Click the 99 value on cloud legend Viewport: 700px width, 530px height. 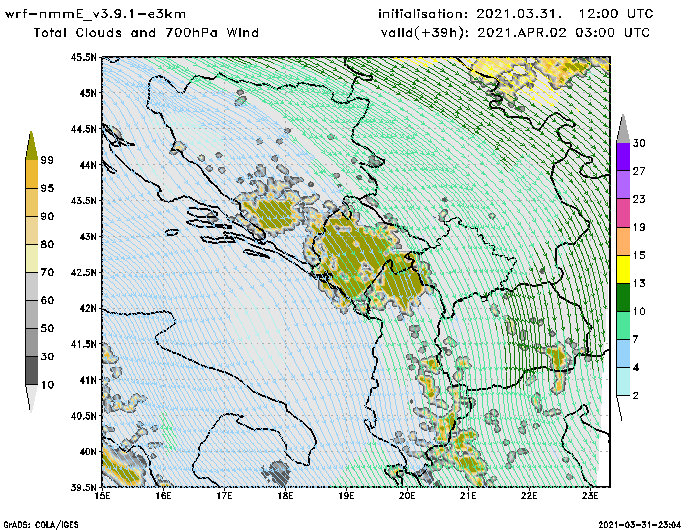click(x=47, y=160)
